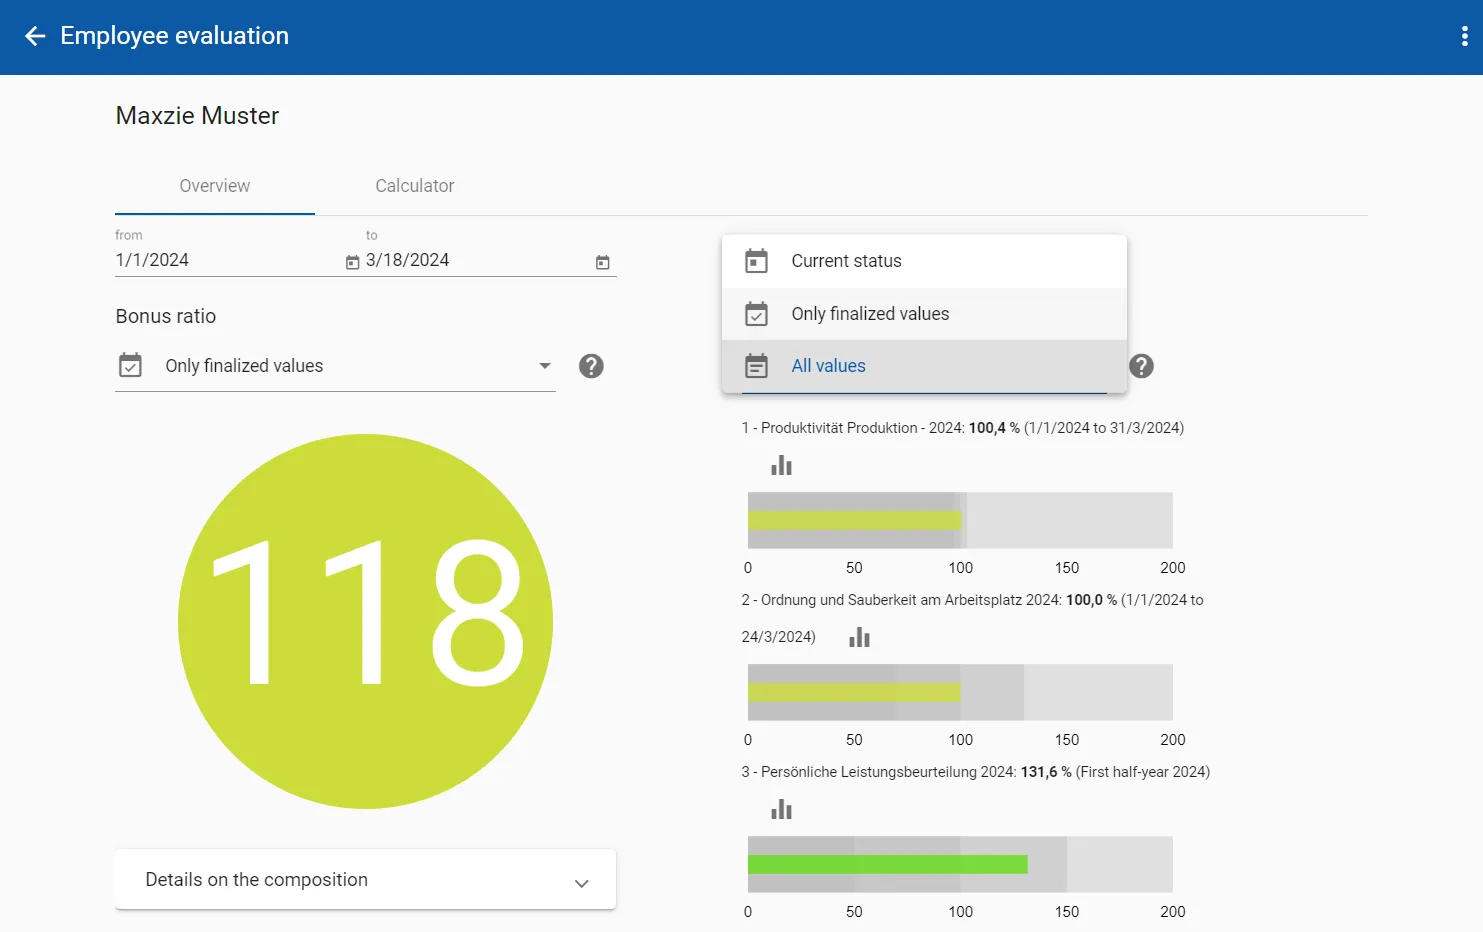Click the 'from' date field 1/1/2024
The width and height of the screenshot is (1483, 932).
[x=225, y=260]
